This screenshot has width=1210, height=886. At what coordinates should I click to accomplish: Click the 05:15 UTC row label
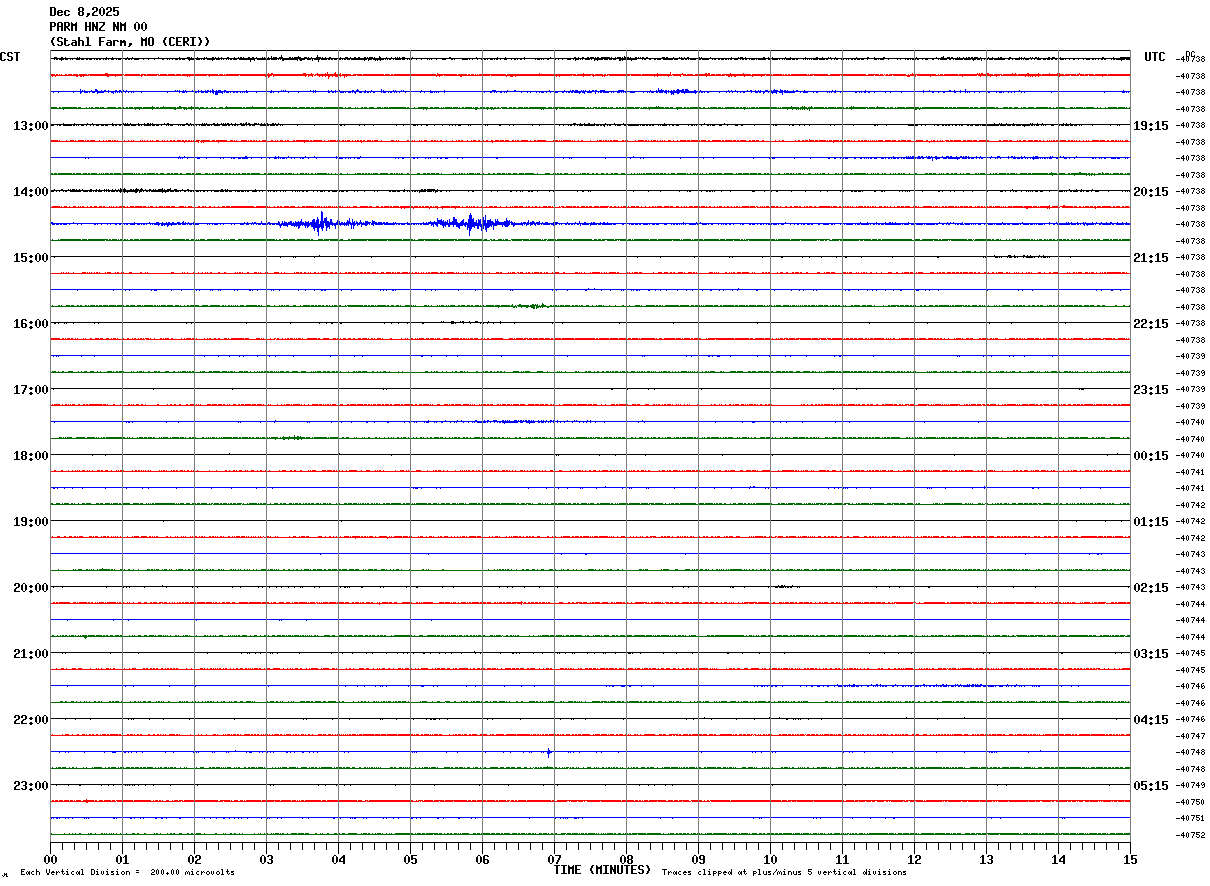coord(1150,785)
